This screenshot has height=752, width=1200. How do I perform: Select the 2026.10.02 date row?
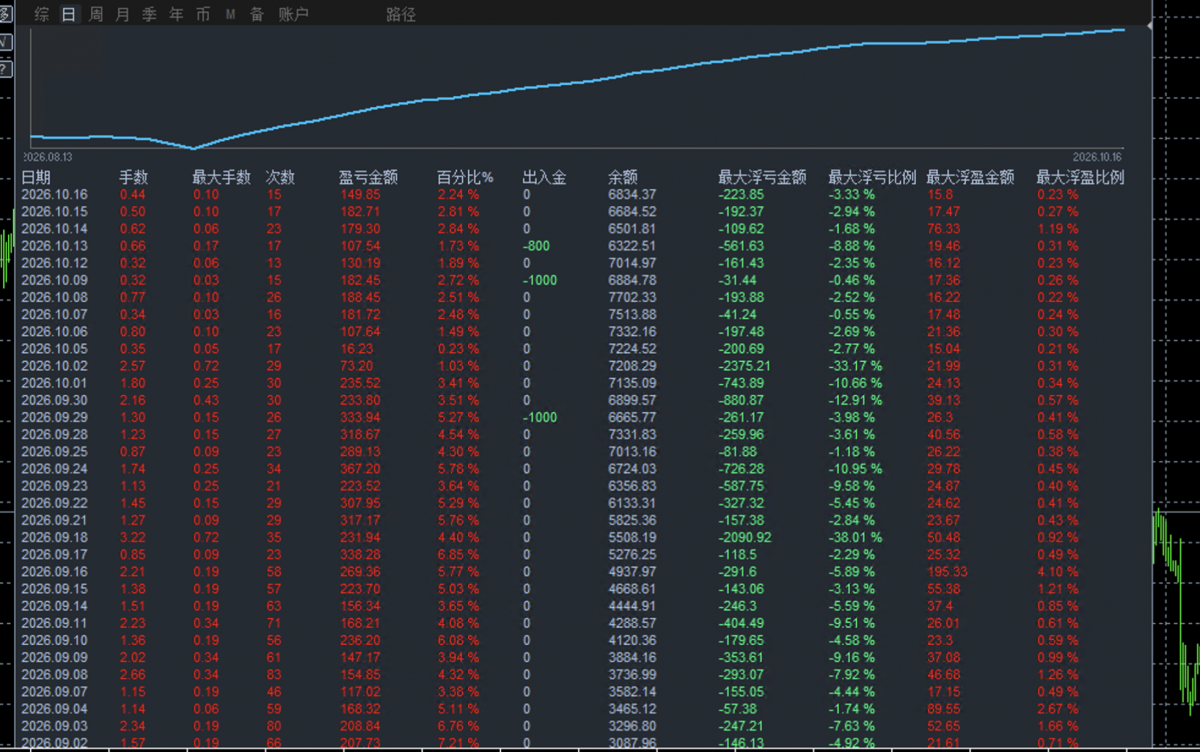tap(55, 365)
